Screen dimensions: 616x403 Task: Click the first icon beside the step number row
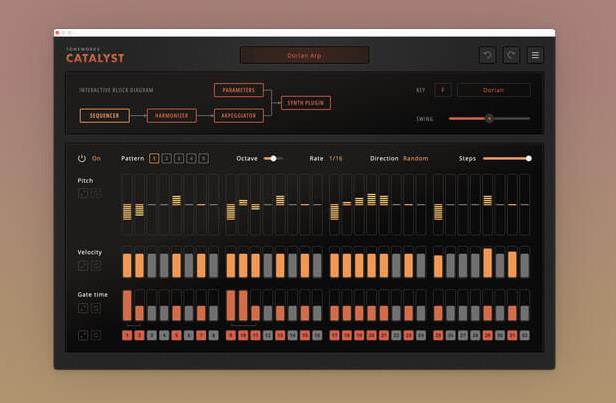(x=83, y=335)
